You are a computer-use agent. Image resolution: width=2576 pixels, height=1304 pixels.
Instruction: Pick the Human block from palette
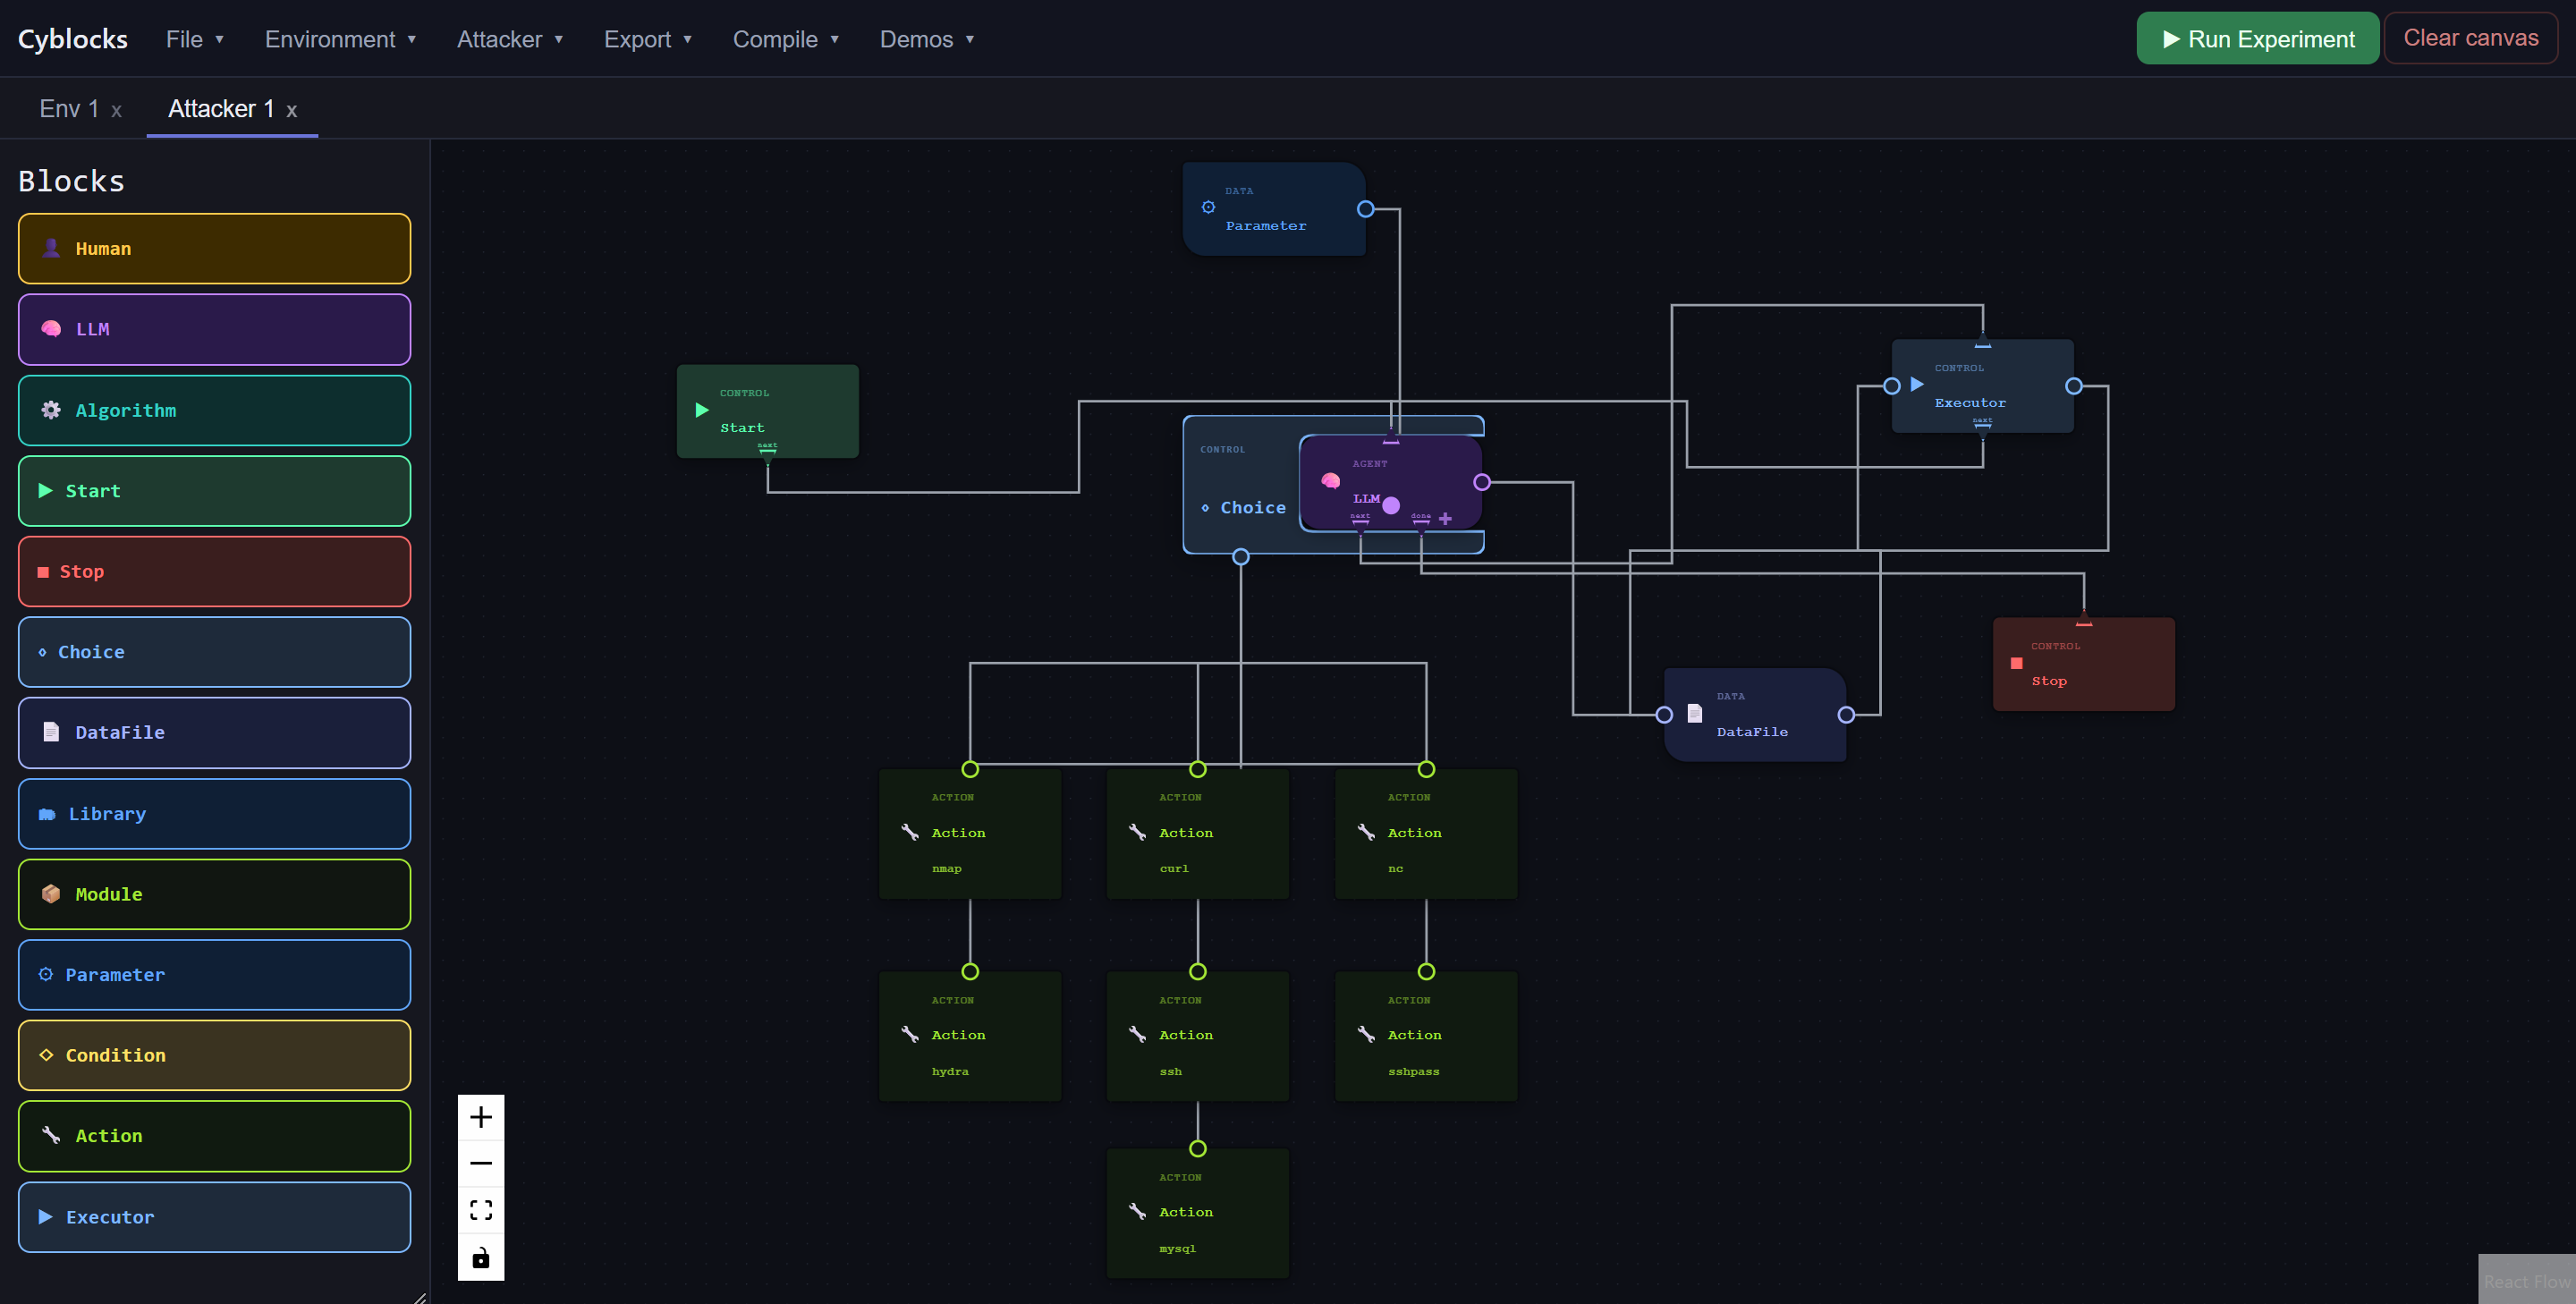214,248
